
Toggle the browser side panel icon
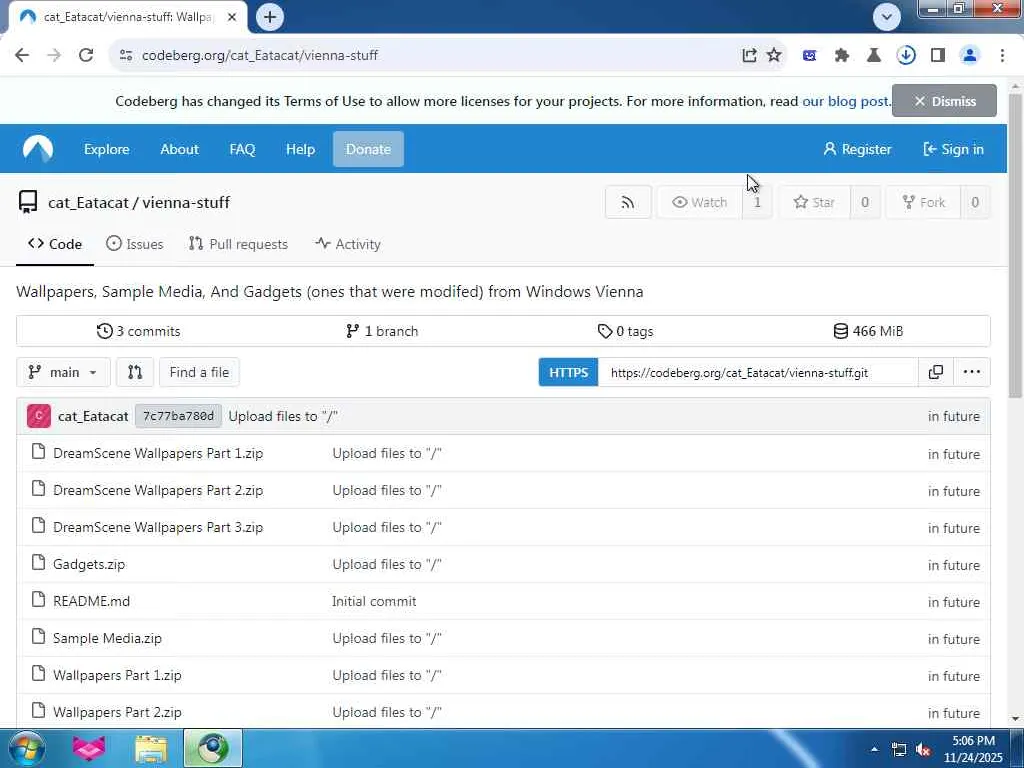tap(938, 56)
